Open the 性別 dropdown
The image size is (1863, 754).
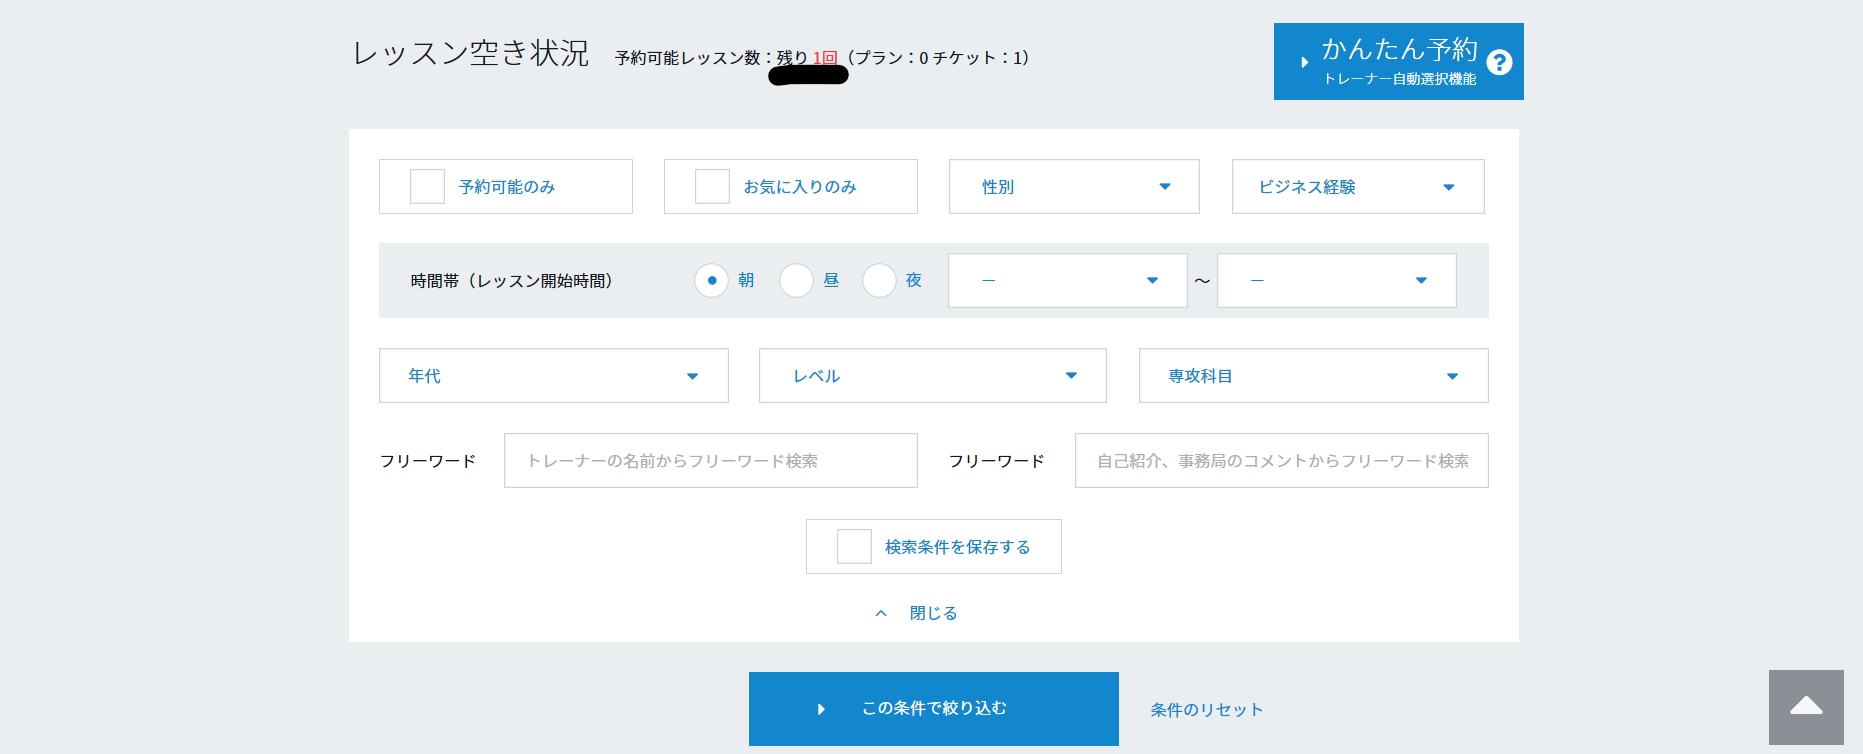(x=1073, y=187)
